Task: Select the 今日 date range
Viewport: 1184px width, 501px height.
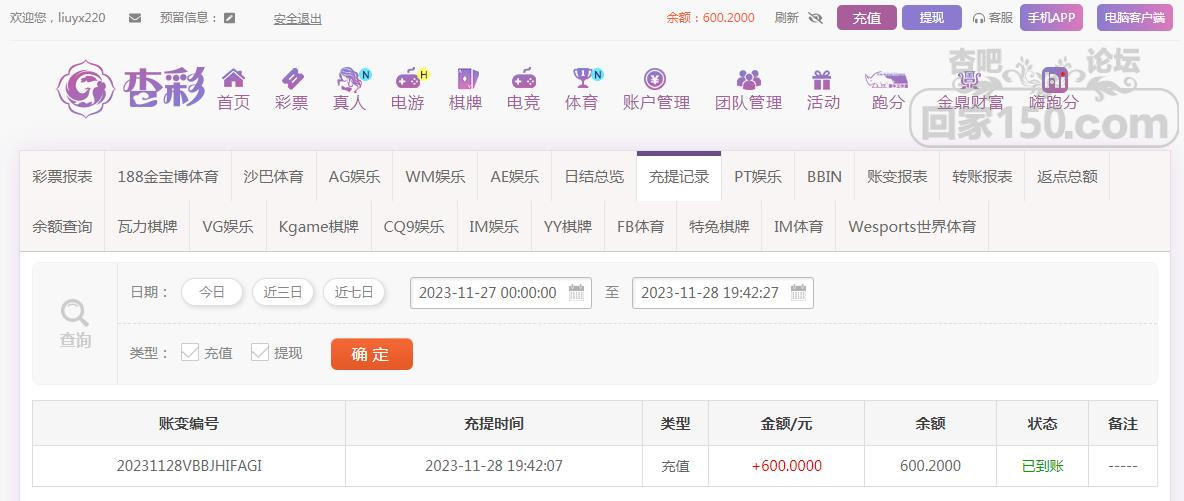Action: [x=212, y=292]
